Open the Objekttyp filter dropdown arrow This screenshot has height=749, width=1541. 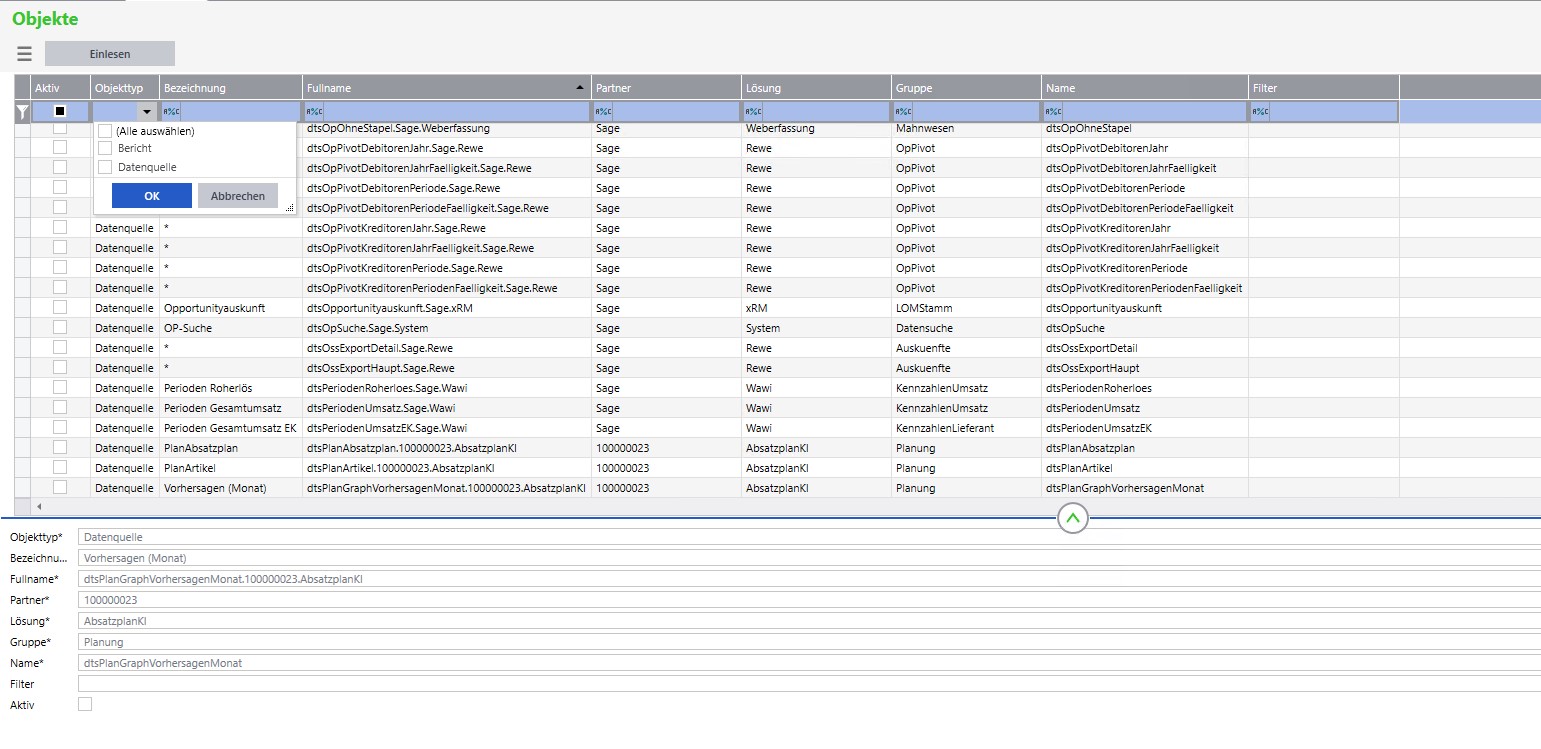(x=147, y=112)
